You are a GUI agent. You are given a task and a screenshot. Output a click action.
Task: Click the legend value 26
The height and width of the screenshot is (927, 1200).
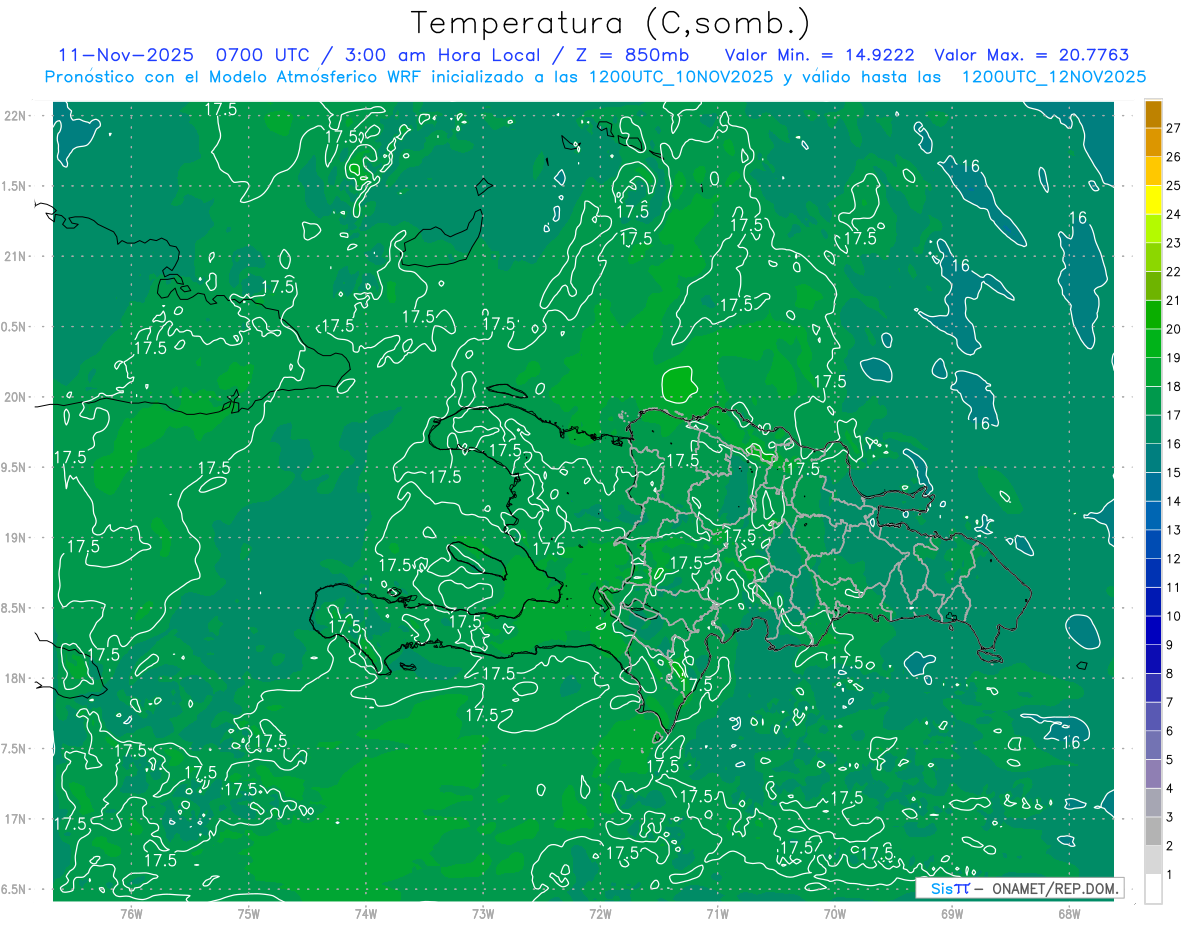click(x=1174, y=157)
